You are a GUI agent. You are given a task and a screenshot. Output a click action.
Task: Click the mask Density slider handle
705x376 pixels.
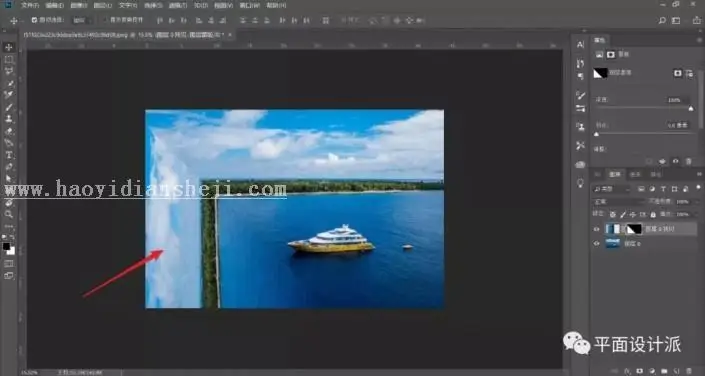click(x=691, y=108)
